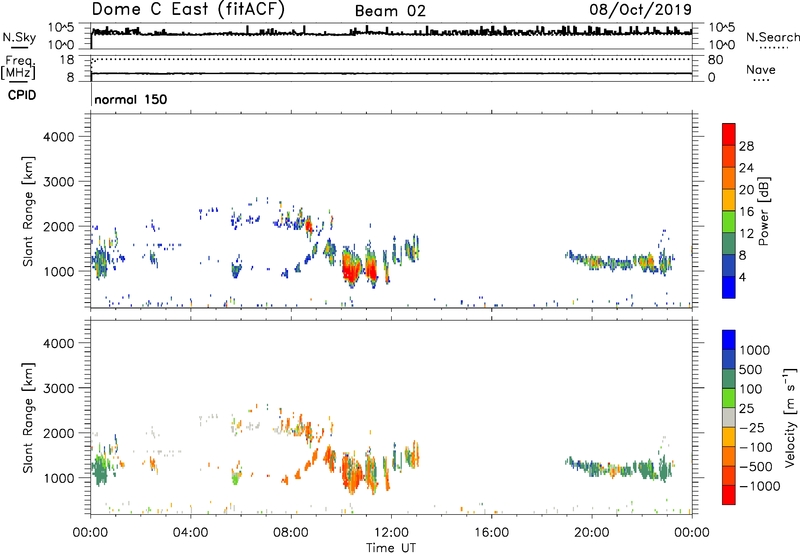Select the 'N.Search' legend label
The image size is (800, 554).
[772, 37]
